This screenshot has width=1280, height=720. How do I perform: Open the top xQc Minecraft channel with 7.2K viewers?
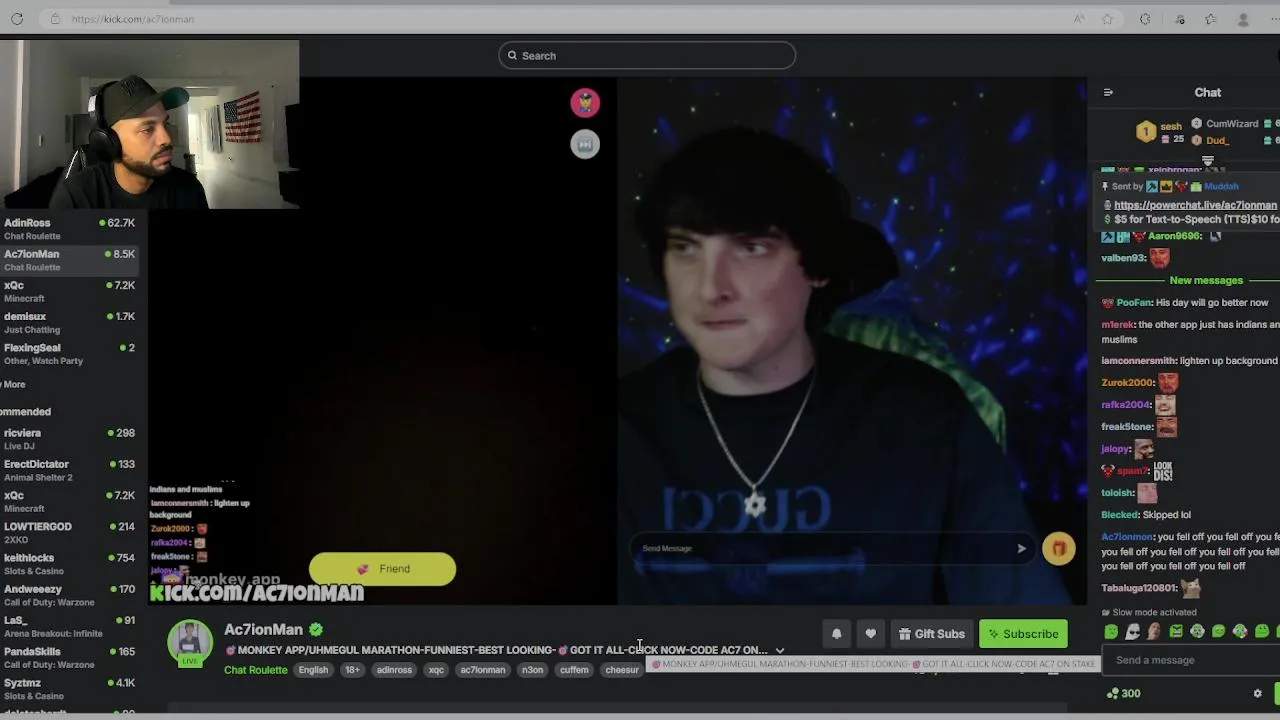point(70,291)
